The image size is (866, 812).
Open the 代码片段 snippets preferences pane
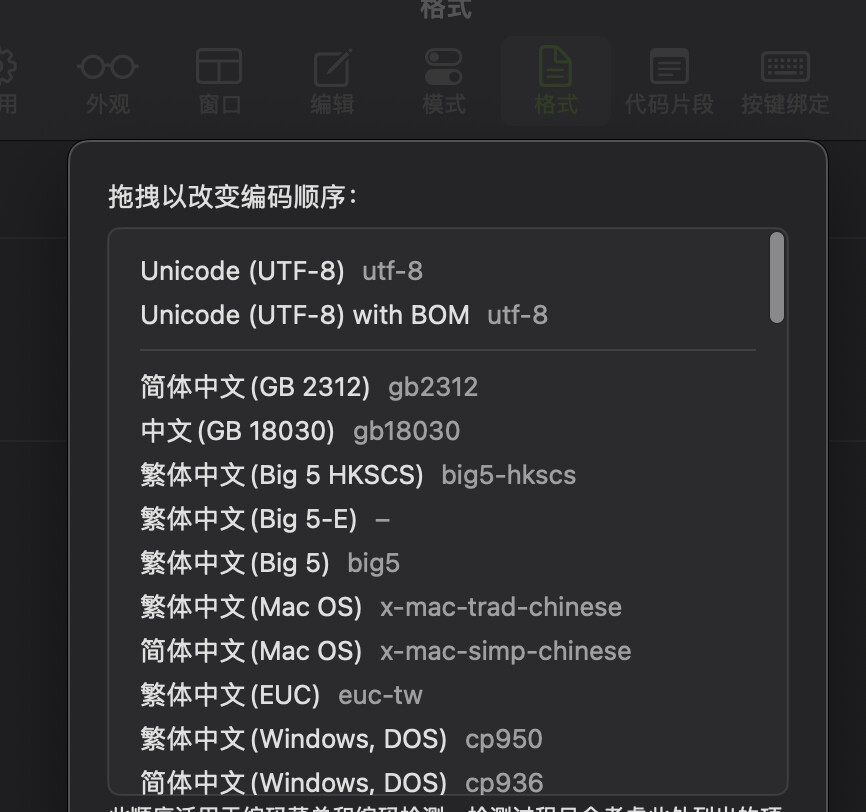pos(669,82)
